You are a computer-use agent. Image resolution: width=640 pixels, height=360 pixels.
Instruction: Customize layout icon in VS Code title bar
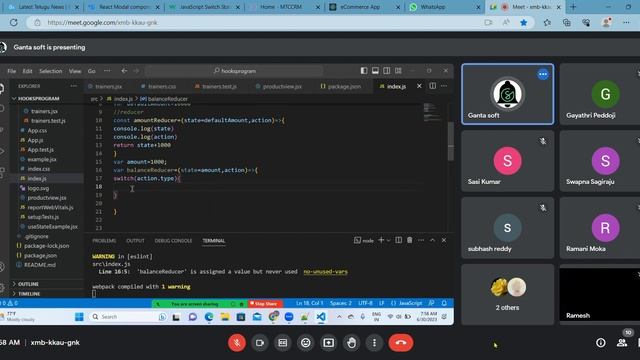click(398, 71)
